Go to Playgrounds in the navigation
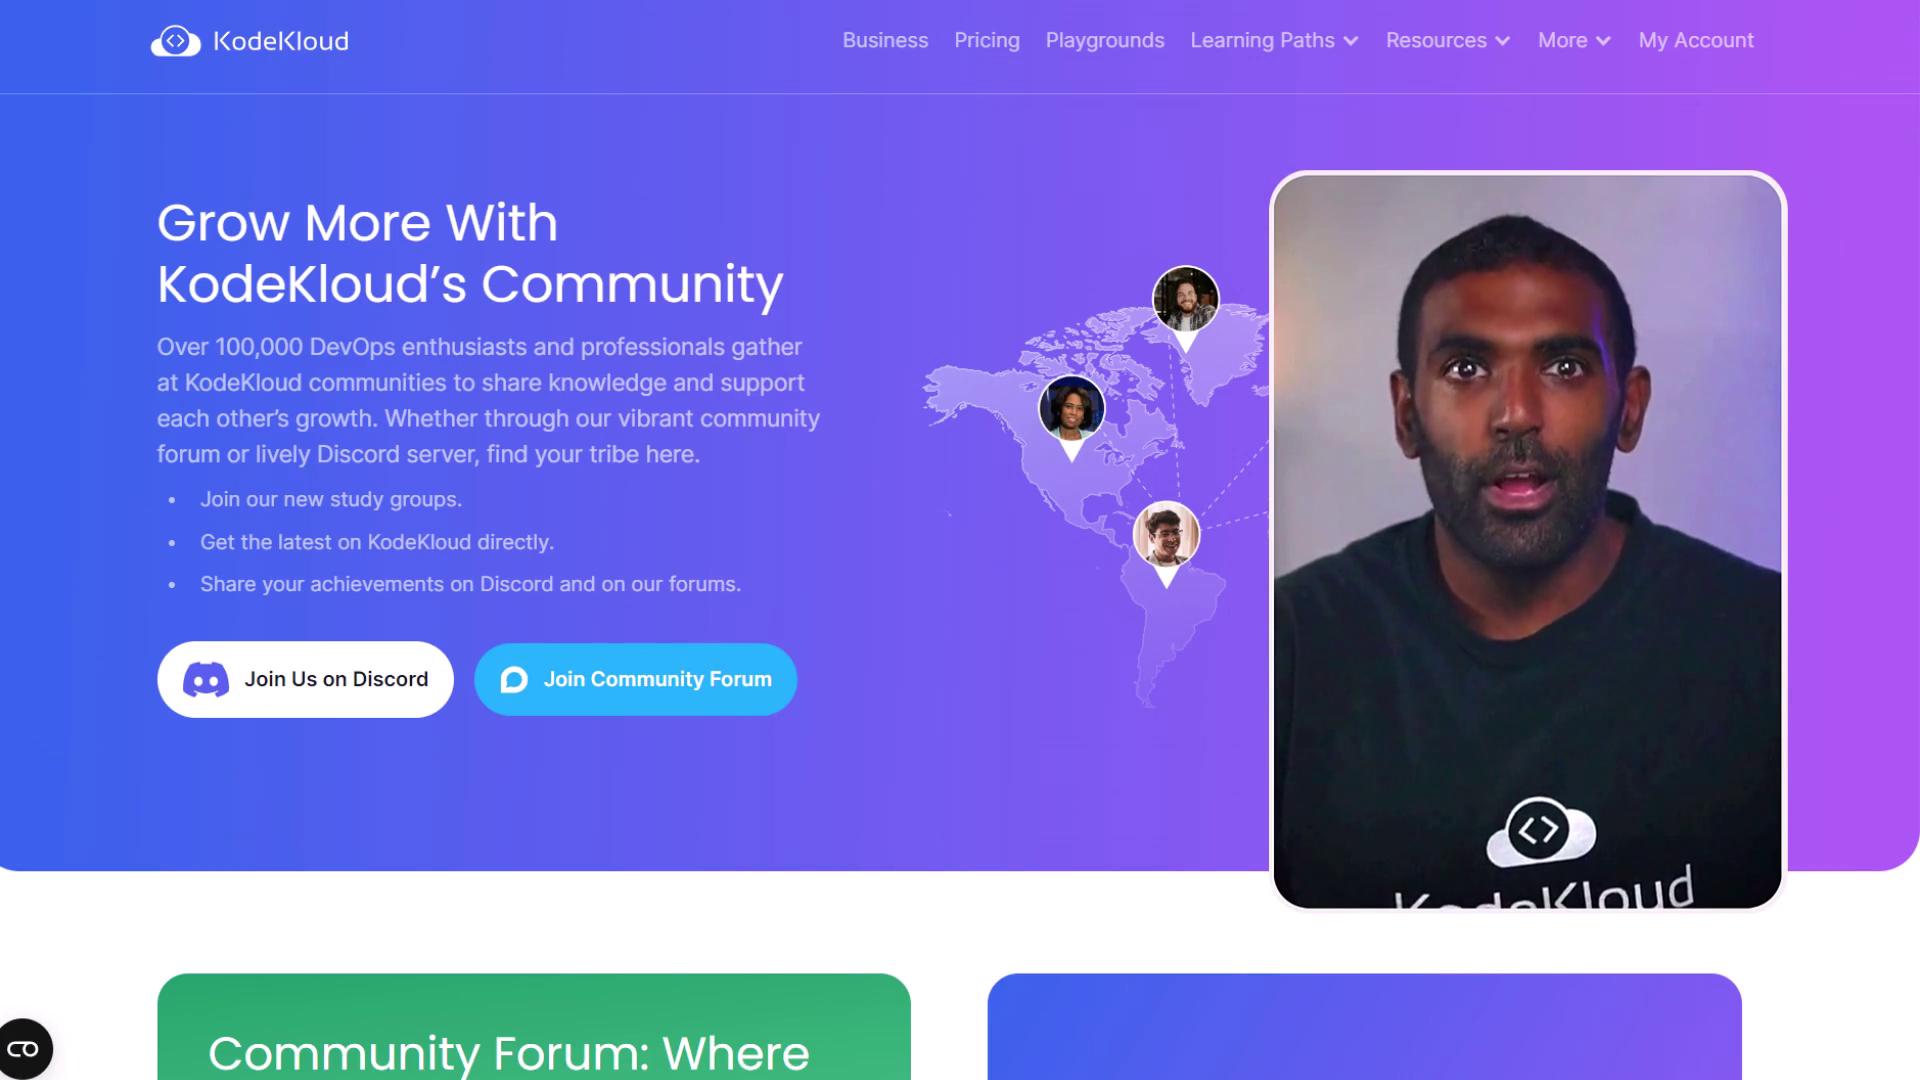1920x1080 pixels. (1105, 41)
